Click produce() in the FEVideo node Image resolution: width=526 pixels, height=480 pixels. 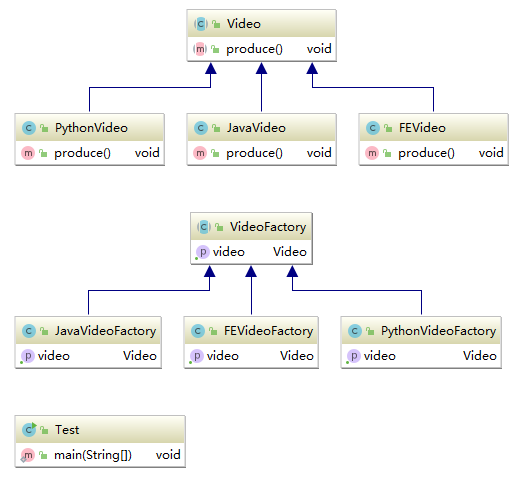(x=426, y=153)
